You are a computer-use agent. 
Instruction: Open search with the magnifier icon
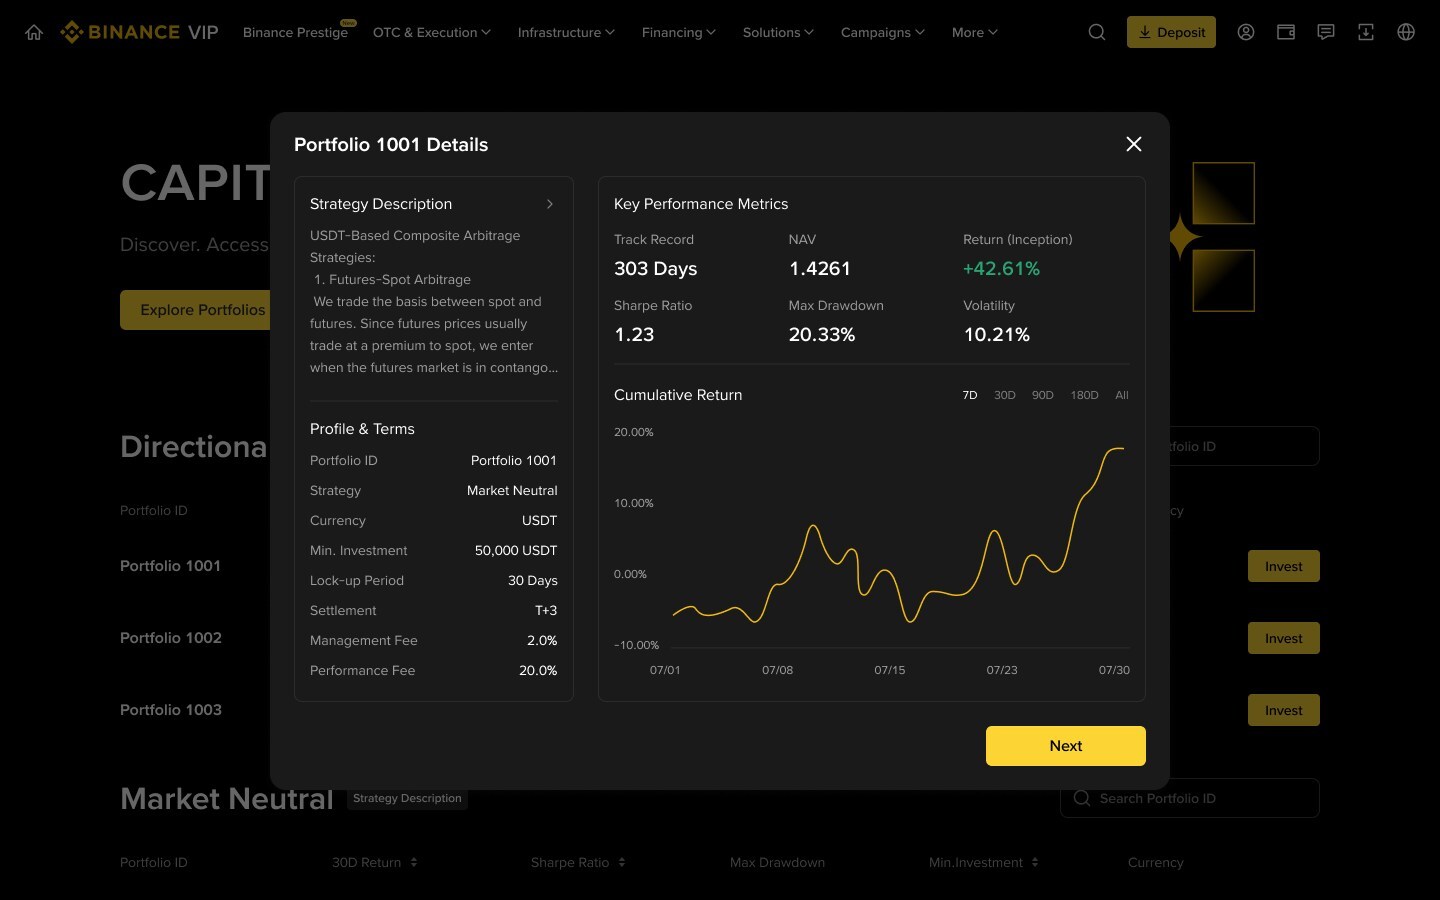click(x=1097, y=32)
